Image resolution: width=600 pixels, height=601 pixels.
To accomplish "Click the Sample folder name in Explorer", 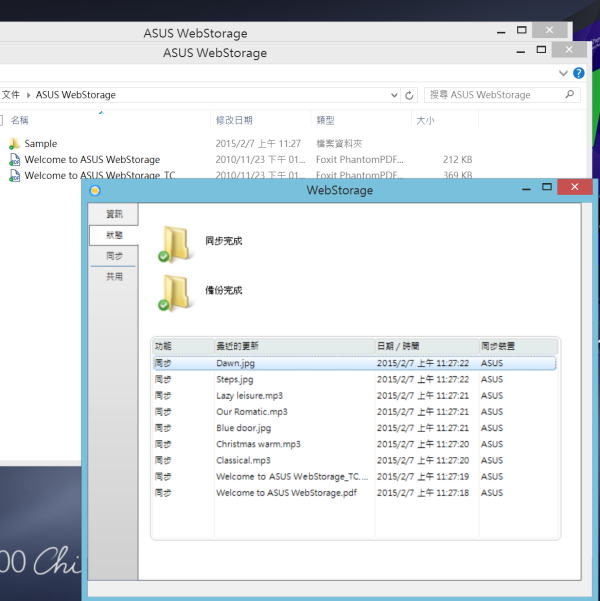I will click(x=41, y=144).
